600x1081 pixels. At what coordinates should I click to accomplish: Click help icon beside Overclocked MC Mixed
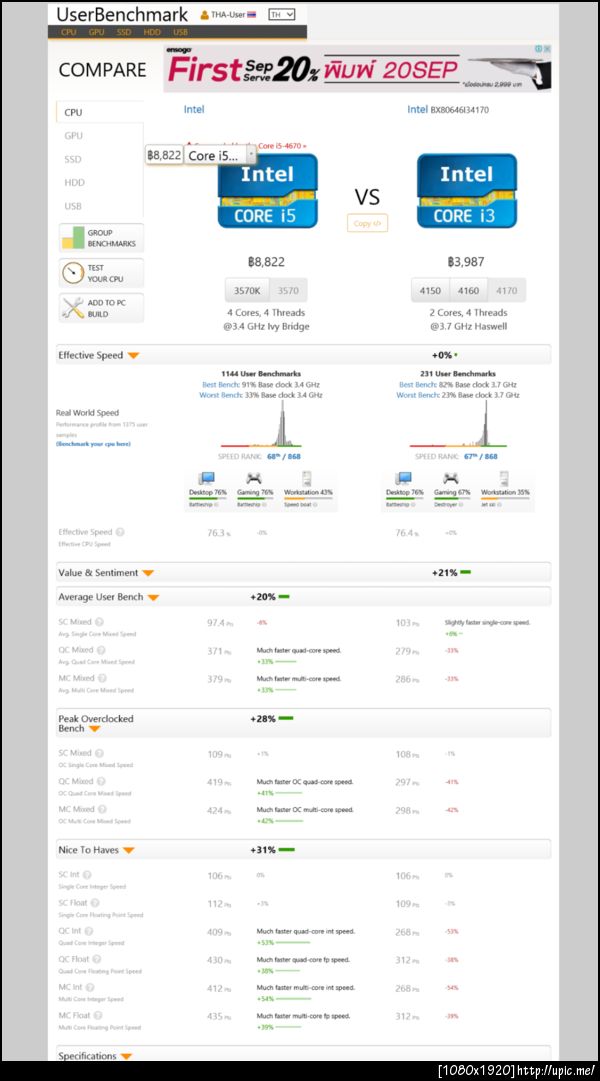[103, 809]
